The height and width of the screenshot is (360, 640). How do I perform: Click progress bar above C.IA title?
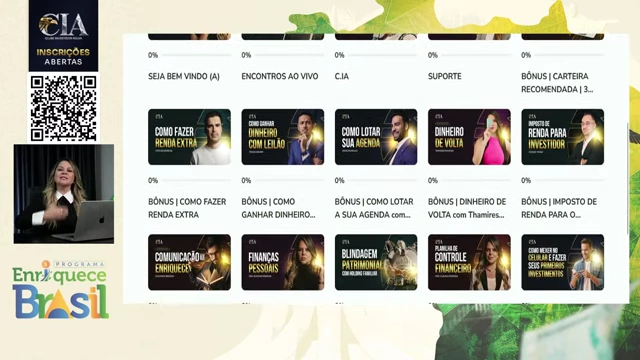[x=382, y=55]
